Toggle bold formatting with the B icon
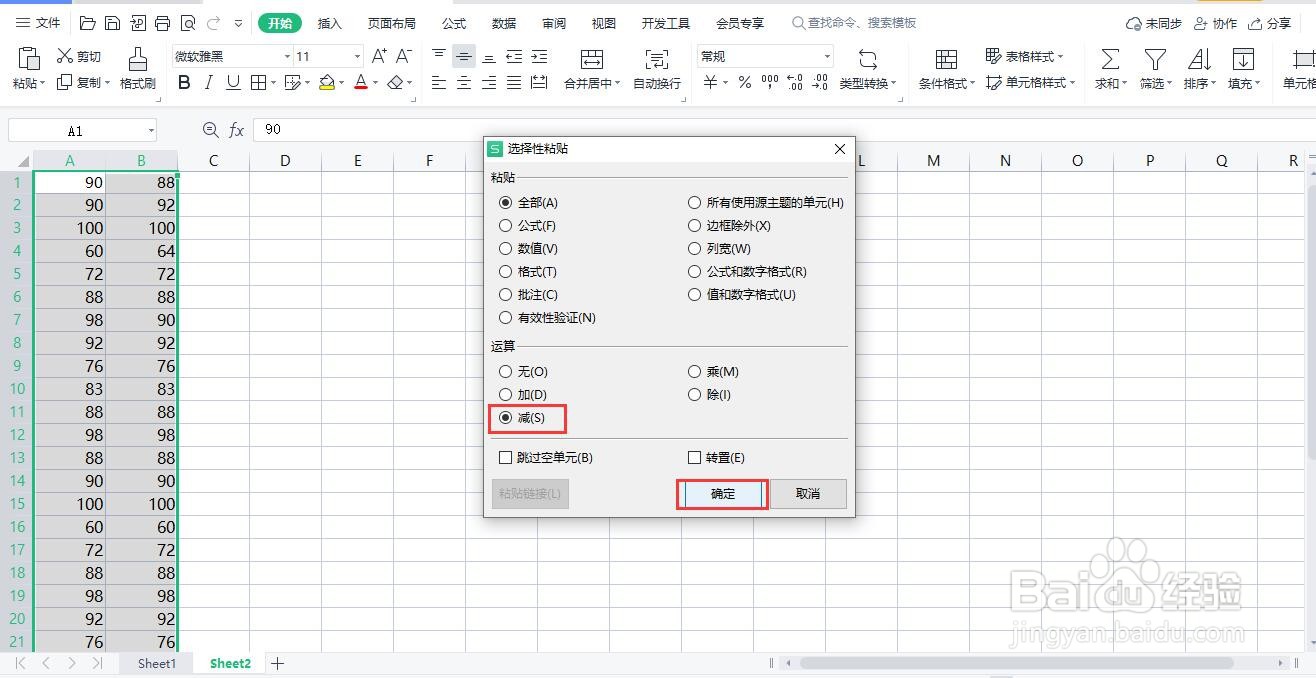This screenshot has height=678, width=1316. point(183,83)
